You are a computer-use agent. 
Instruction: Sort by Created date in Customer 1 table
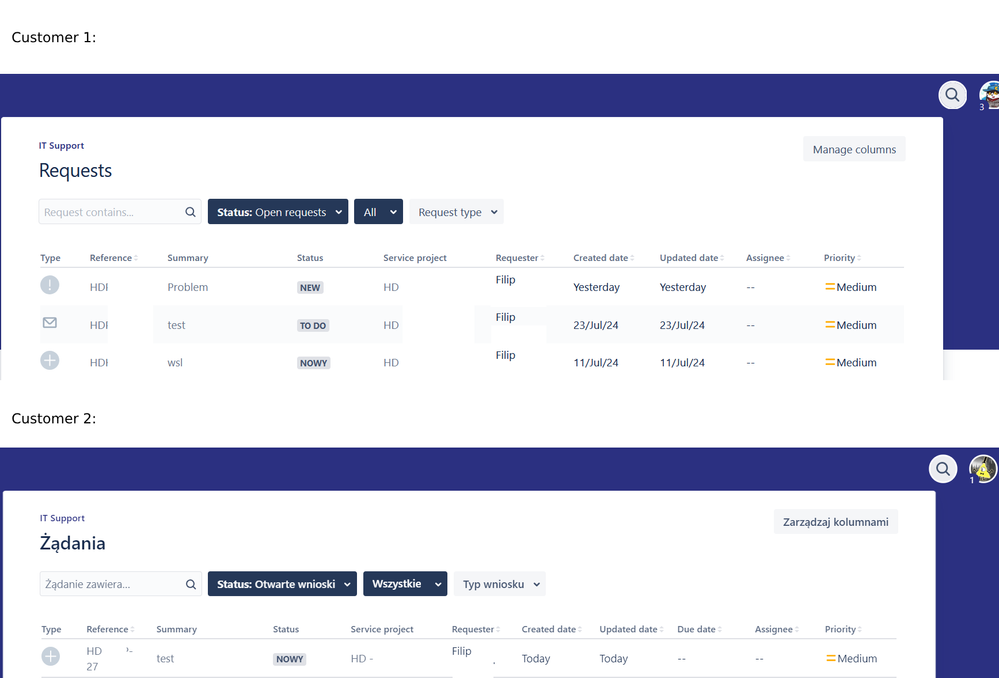(604, 258)
